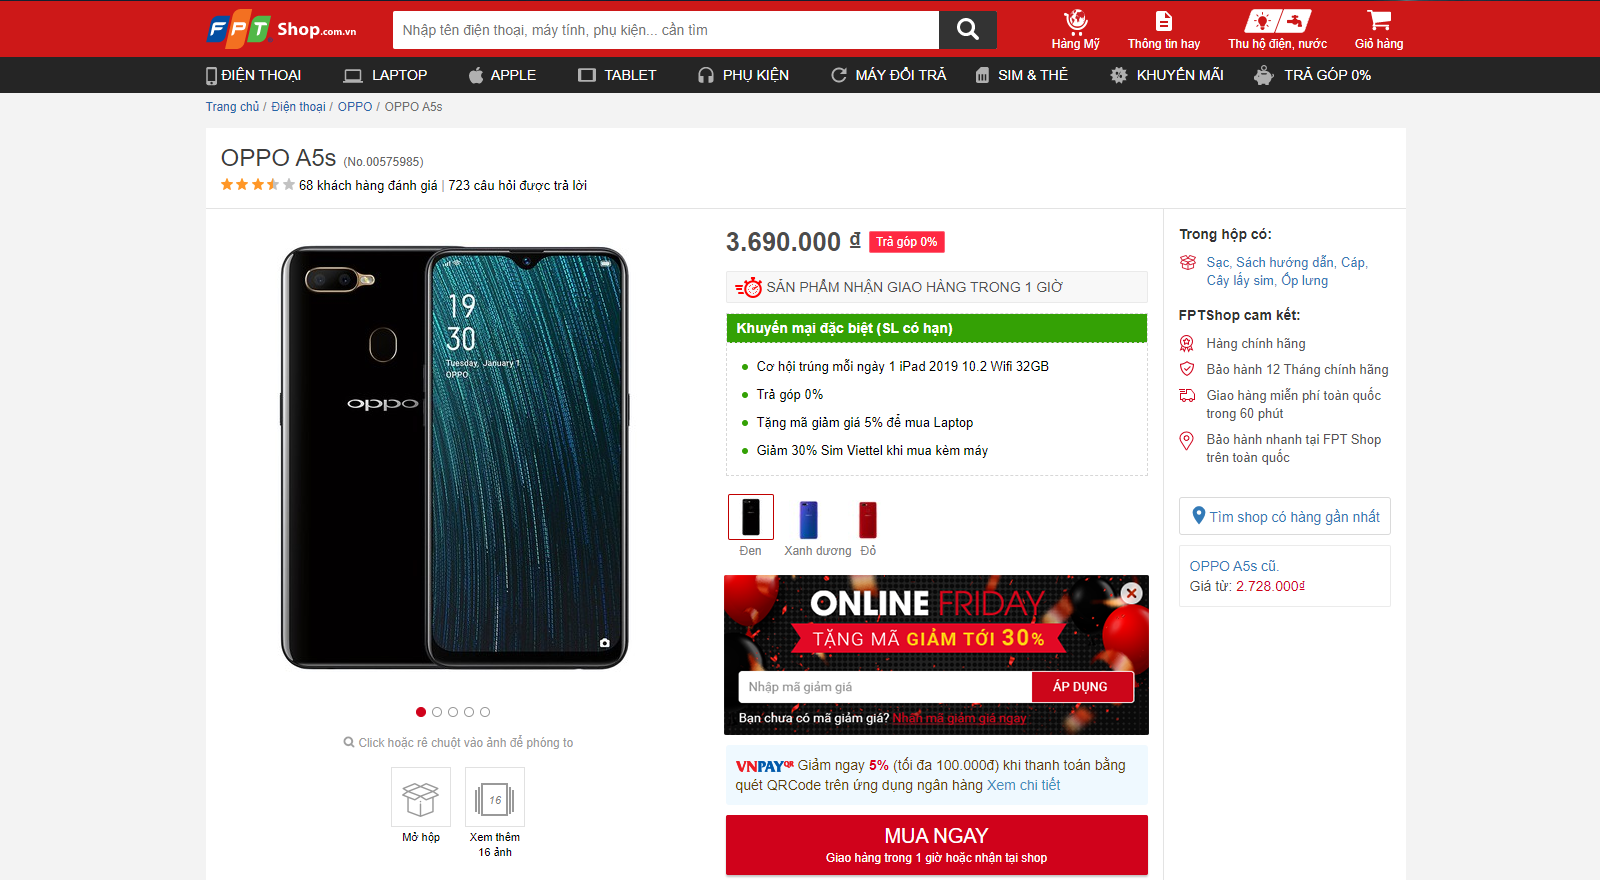The width and height of the screenshot is (1600, 880).
Task: Open Hàng Mỹ icon in header
Action: coord(1075,30)
